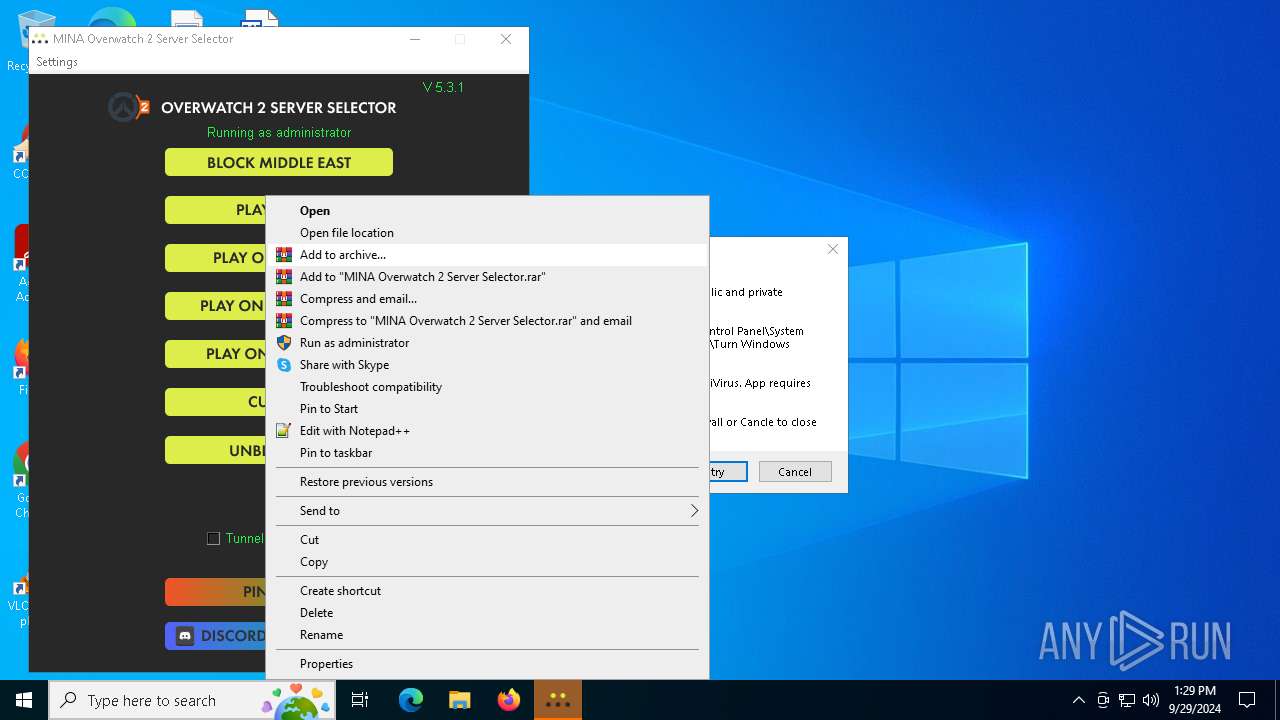Image resolution: width=1280 pixels, height=720 pixels.
Task: Open the Settings menu in MINA window
Action: (57, 62)
